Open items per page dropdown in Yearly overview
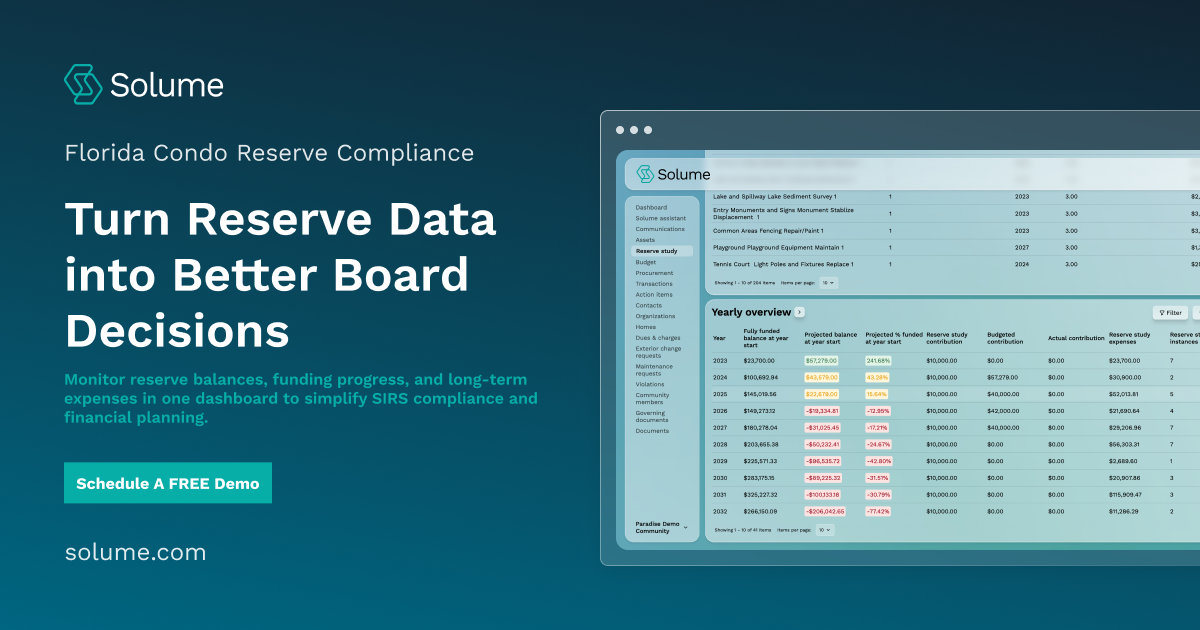 [x=825, y=530]
